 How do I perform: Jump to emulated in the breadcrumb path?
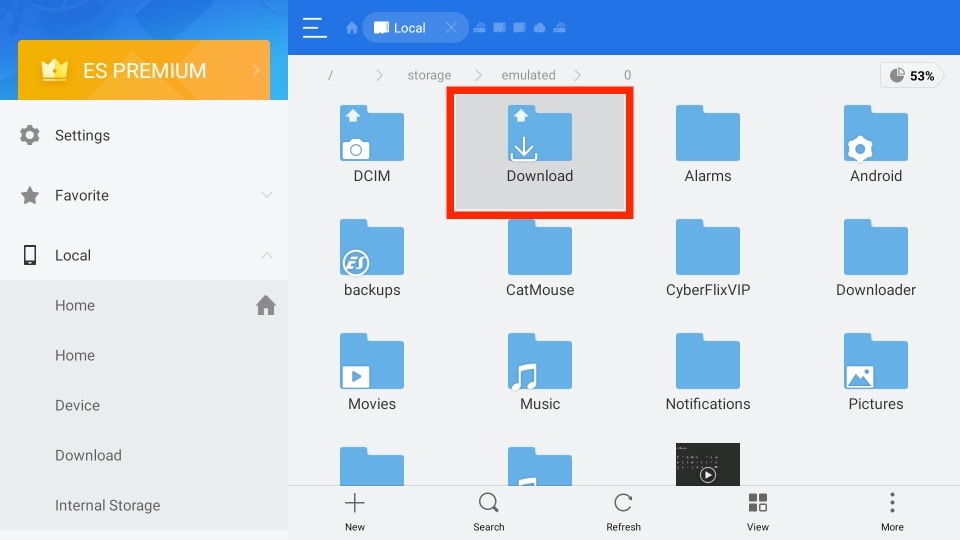[528, 75]
